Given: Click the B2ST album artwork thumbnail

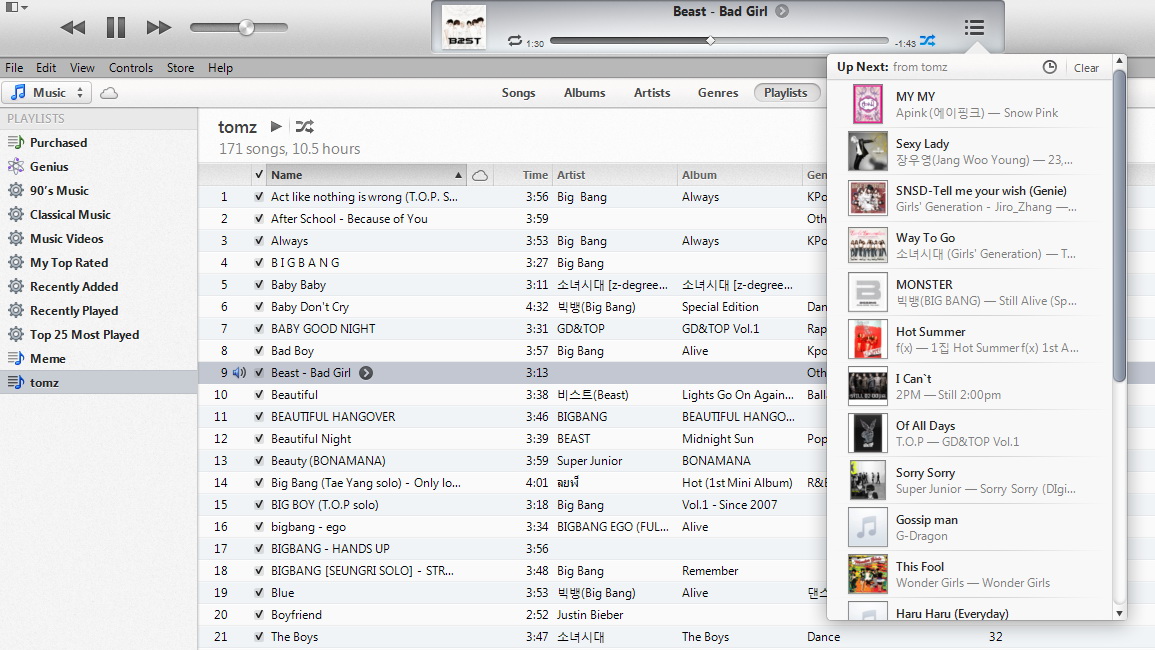Looking at the screenshot, I should [x=464, y=27].
